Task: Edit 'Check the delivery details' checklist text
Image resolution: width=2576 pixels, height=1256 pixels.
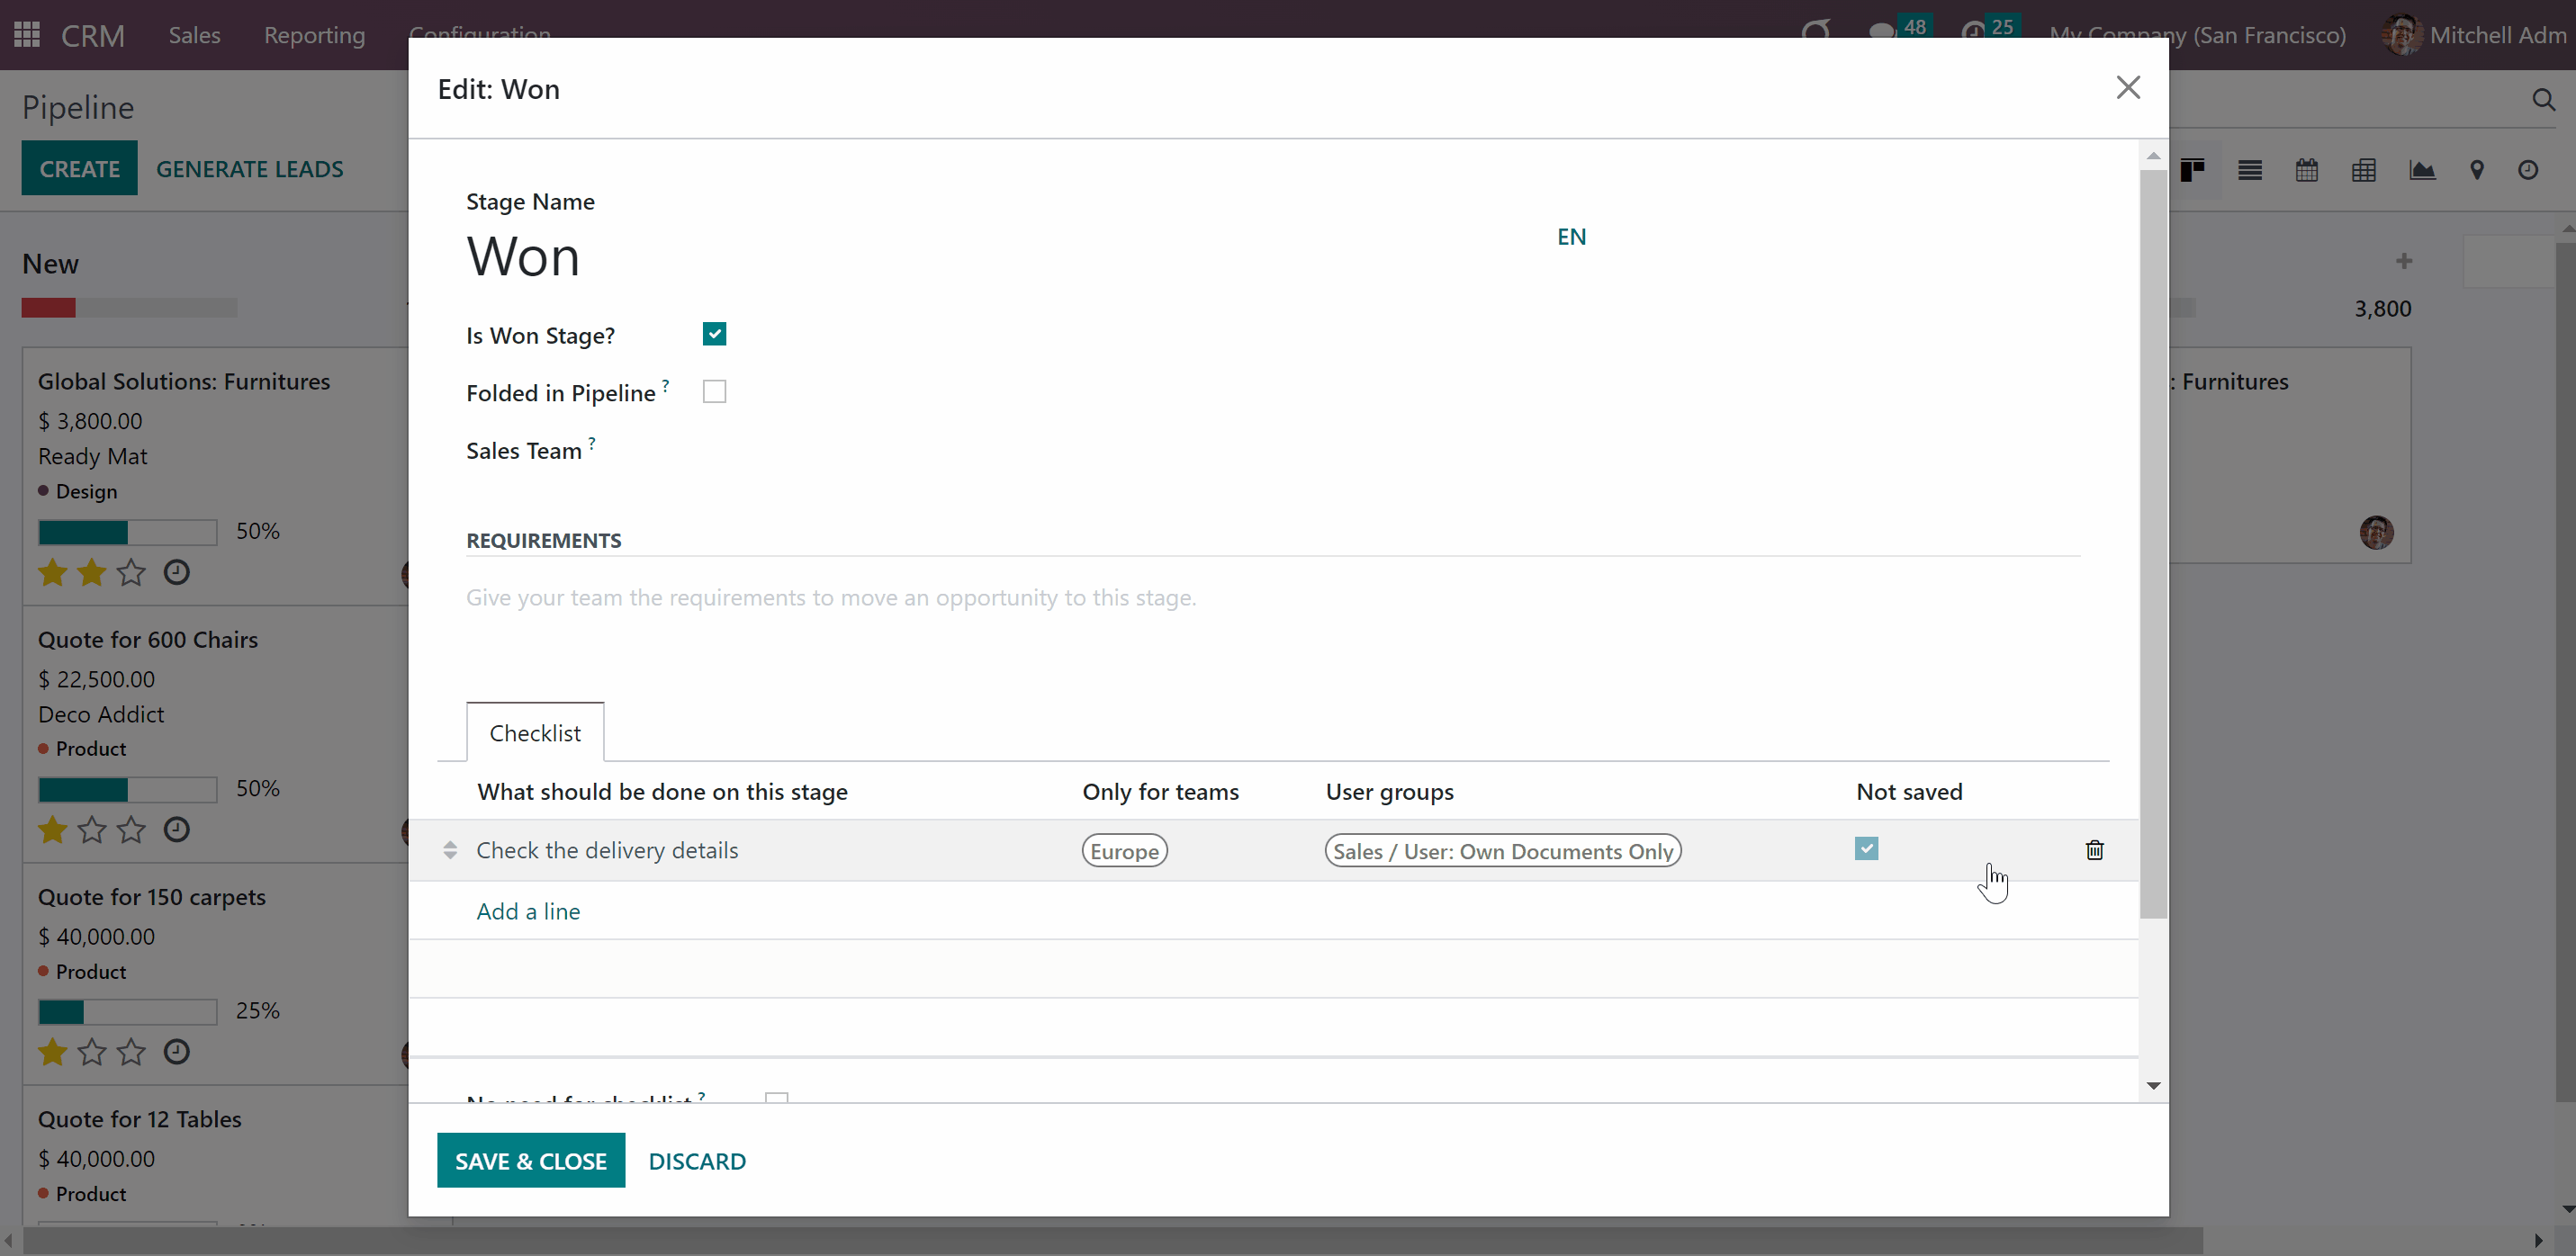Action: pos(607,850)
